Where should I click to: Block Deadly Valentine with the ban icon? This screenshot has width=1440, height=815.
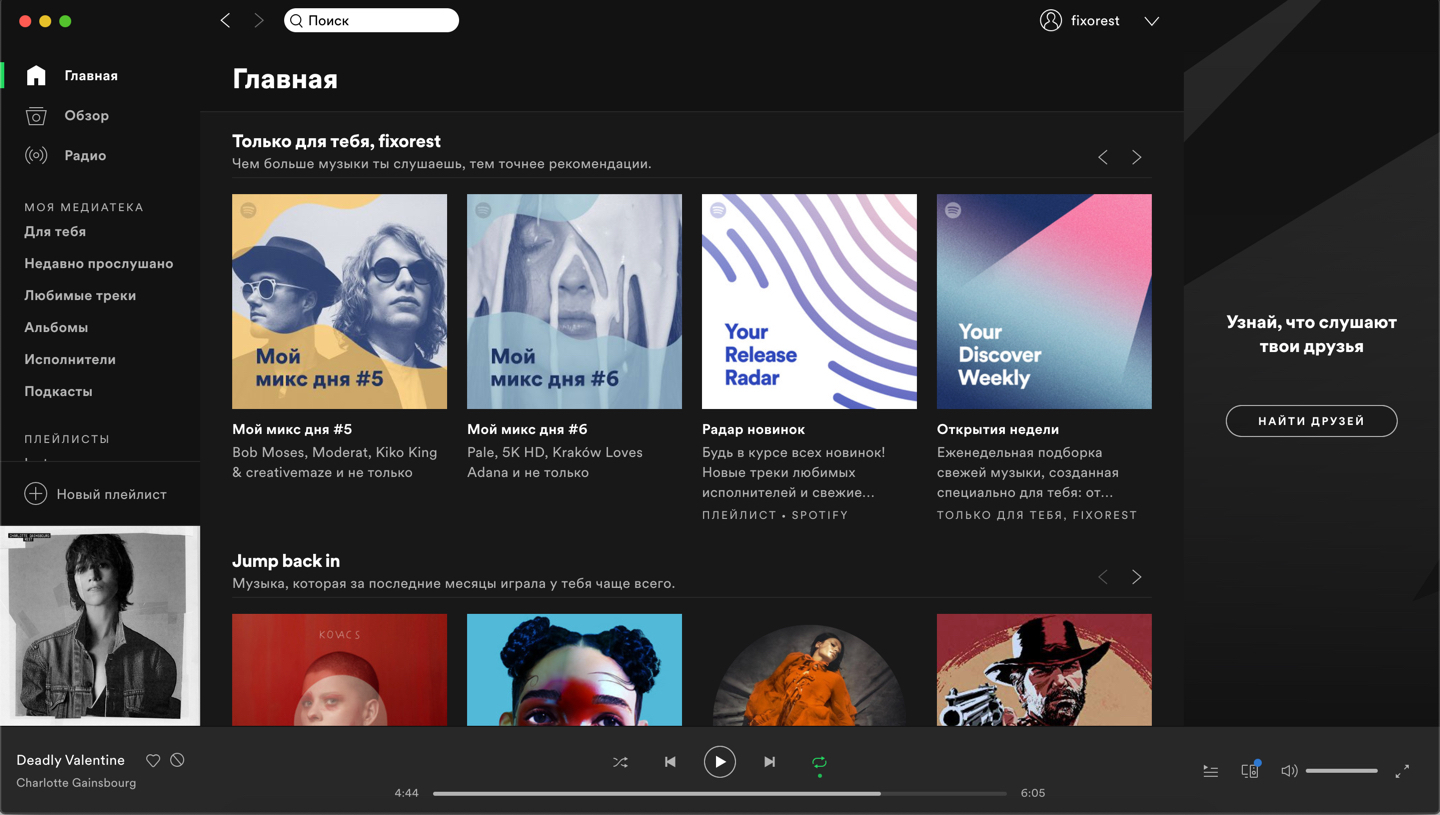(177, 760)
